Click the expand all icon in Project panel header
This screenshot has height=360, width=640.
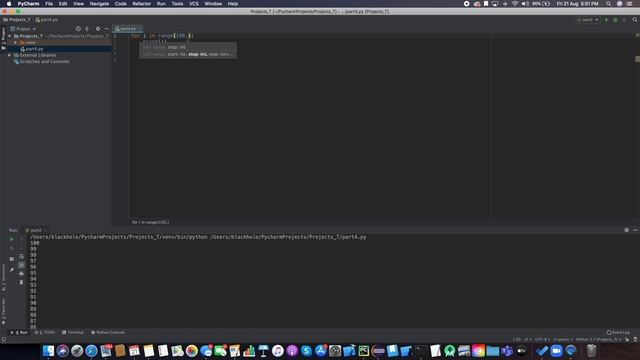click(87, 29)
